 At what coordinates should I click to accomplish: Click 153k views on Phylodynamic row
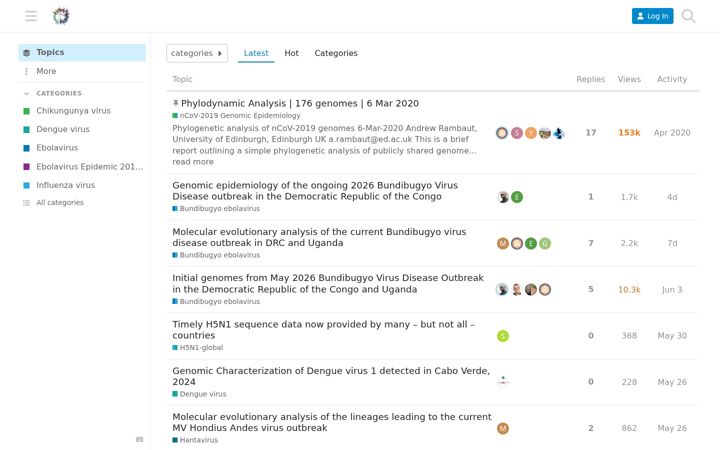pyautogui.click(x=629, y=133)
